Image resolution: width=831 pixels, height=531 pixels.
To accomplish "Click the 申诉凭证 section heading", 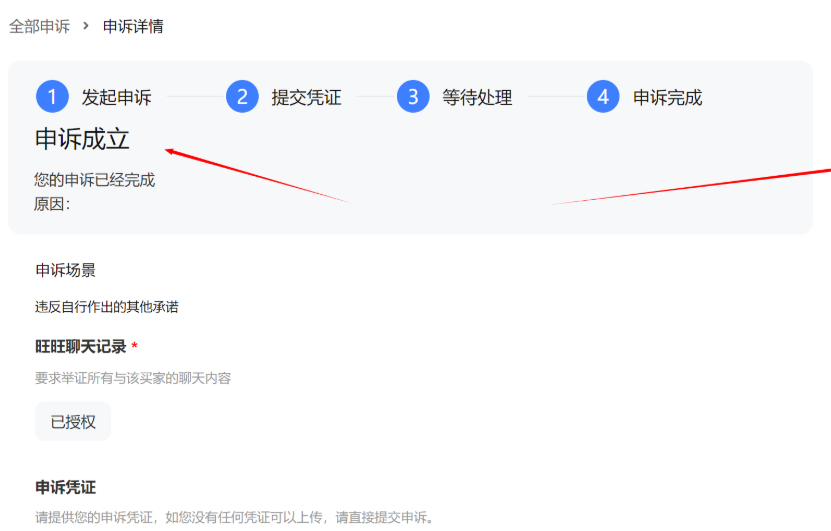I will coord(65,487).
